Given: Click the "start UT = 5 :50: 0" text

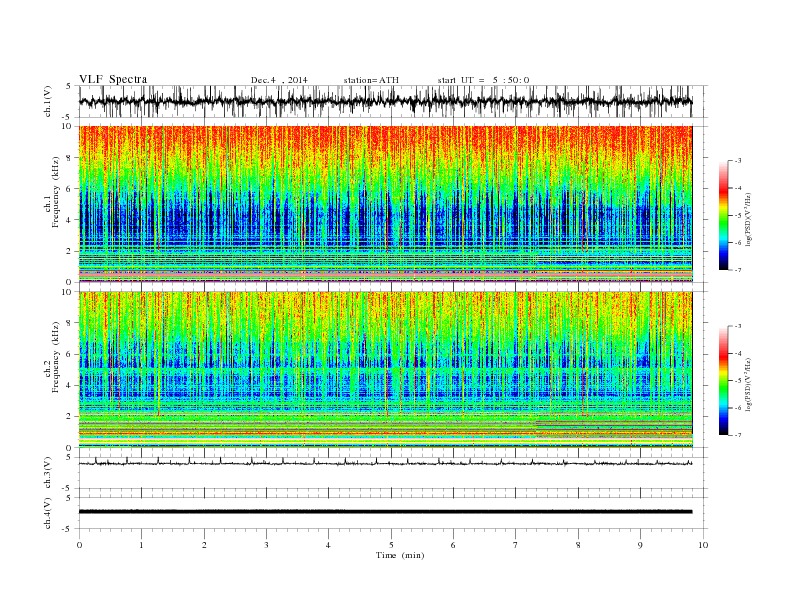Looking at the screenshot, I should [x=483, y=80].
